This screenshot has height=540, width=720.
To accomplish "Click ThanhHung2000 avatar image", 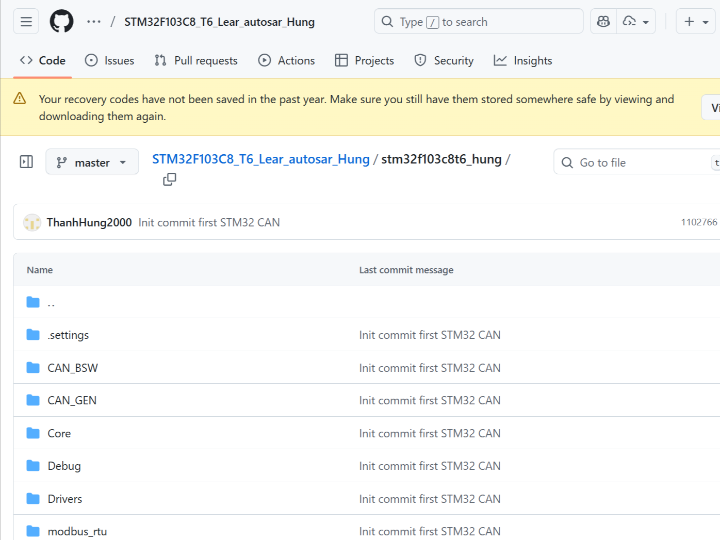I will point(32,222).
